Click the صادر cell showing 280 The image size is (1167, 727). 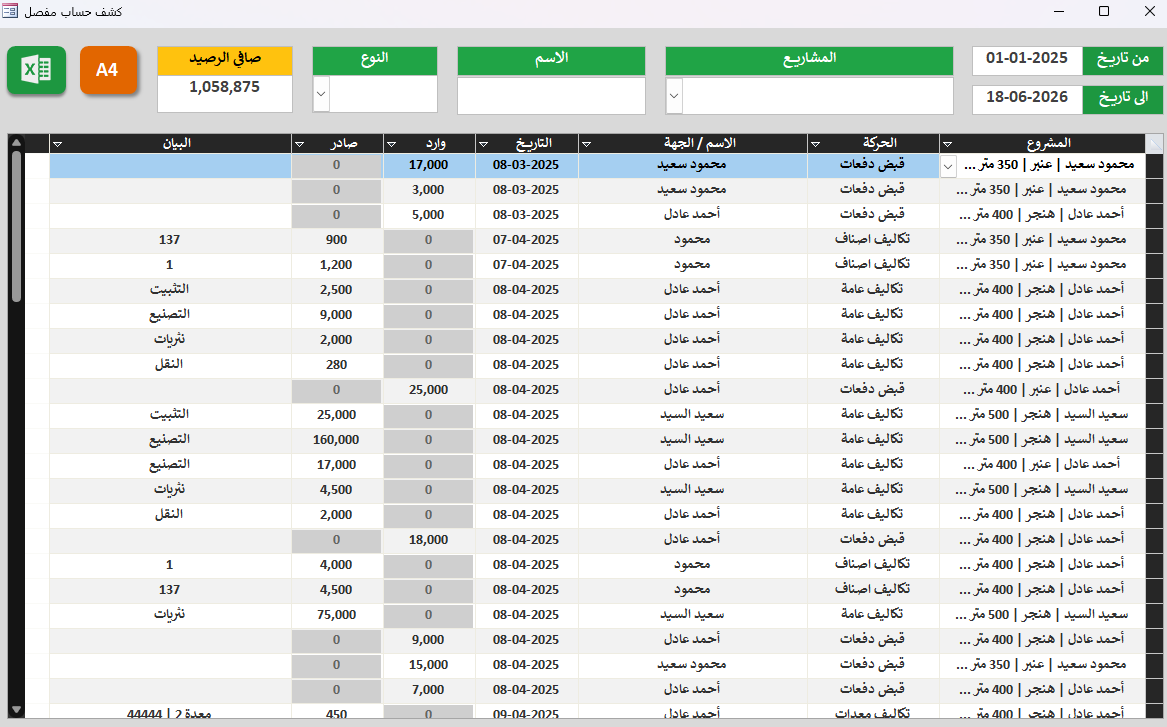click(336, 365)
